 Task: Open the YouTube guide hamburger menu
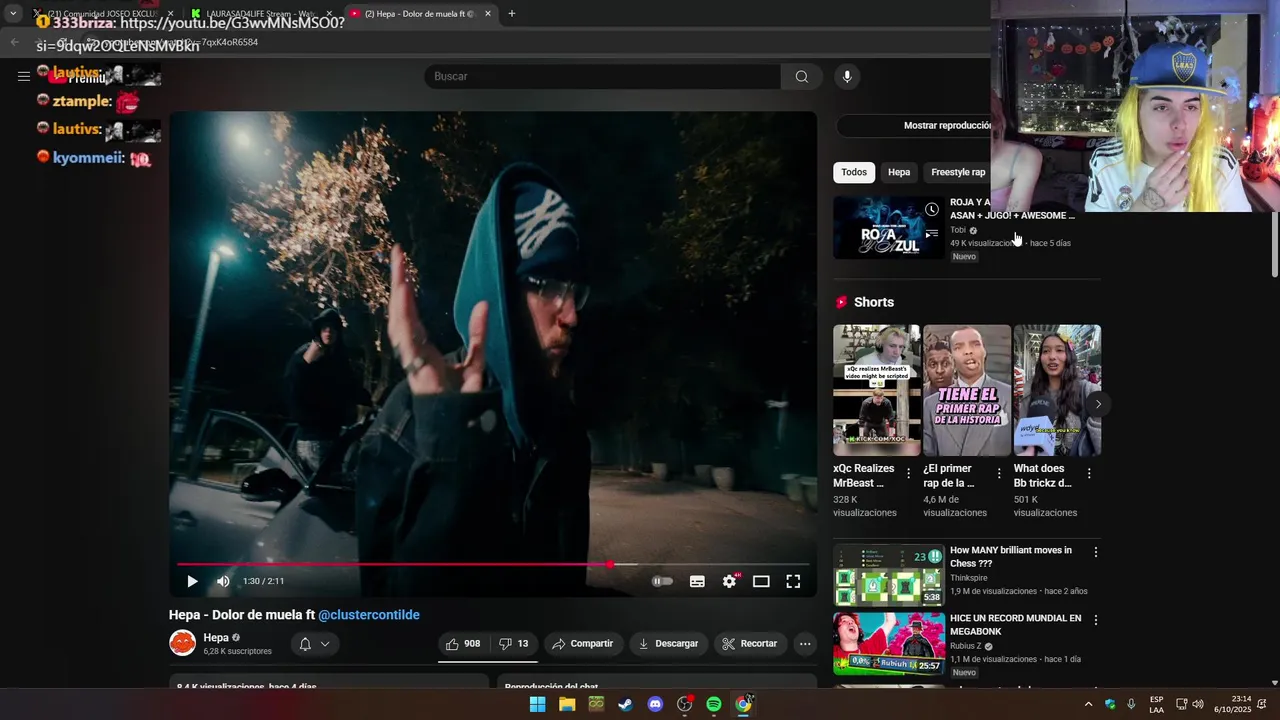(23, 76)
